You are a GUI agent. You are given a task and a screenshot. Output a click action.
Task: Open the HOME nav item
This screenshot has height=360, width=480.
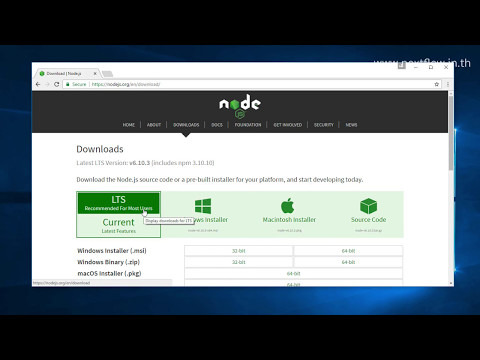pyautogui.click(x=129, y=125)
